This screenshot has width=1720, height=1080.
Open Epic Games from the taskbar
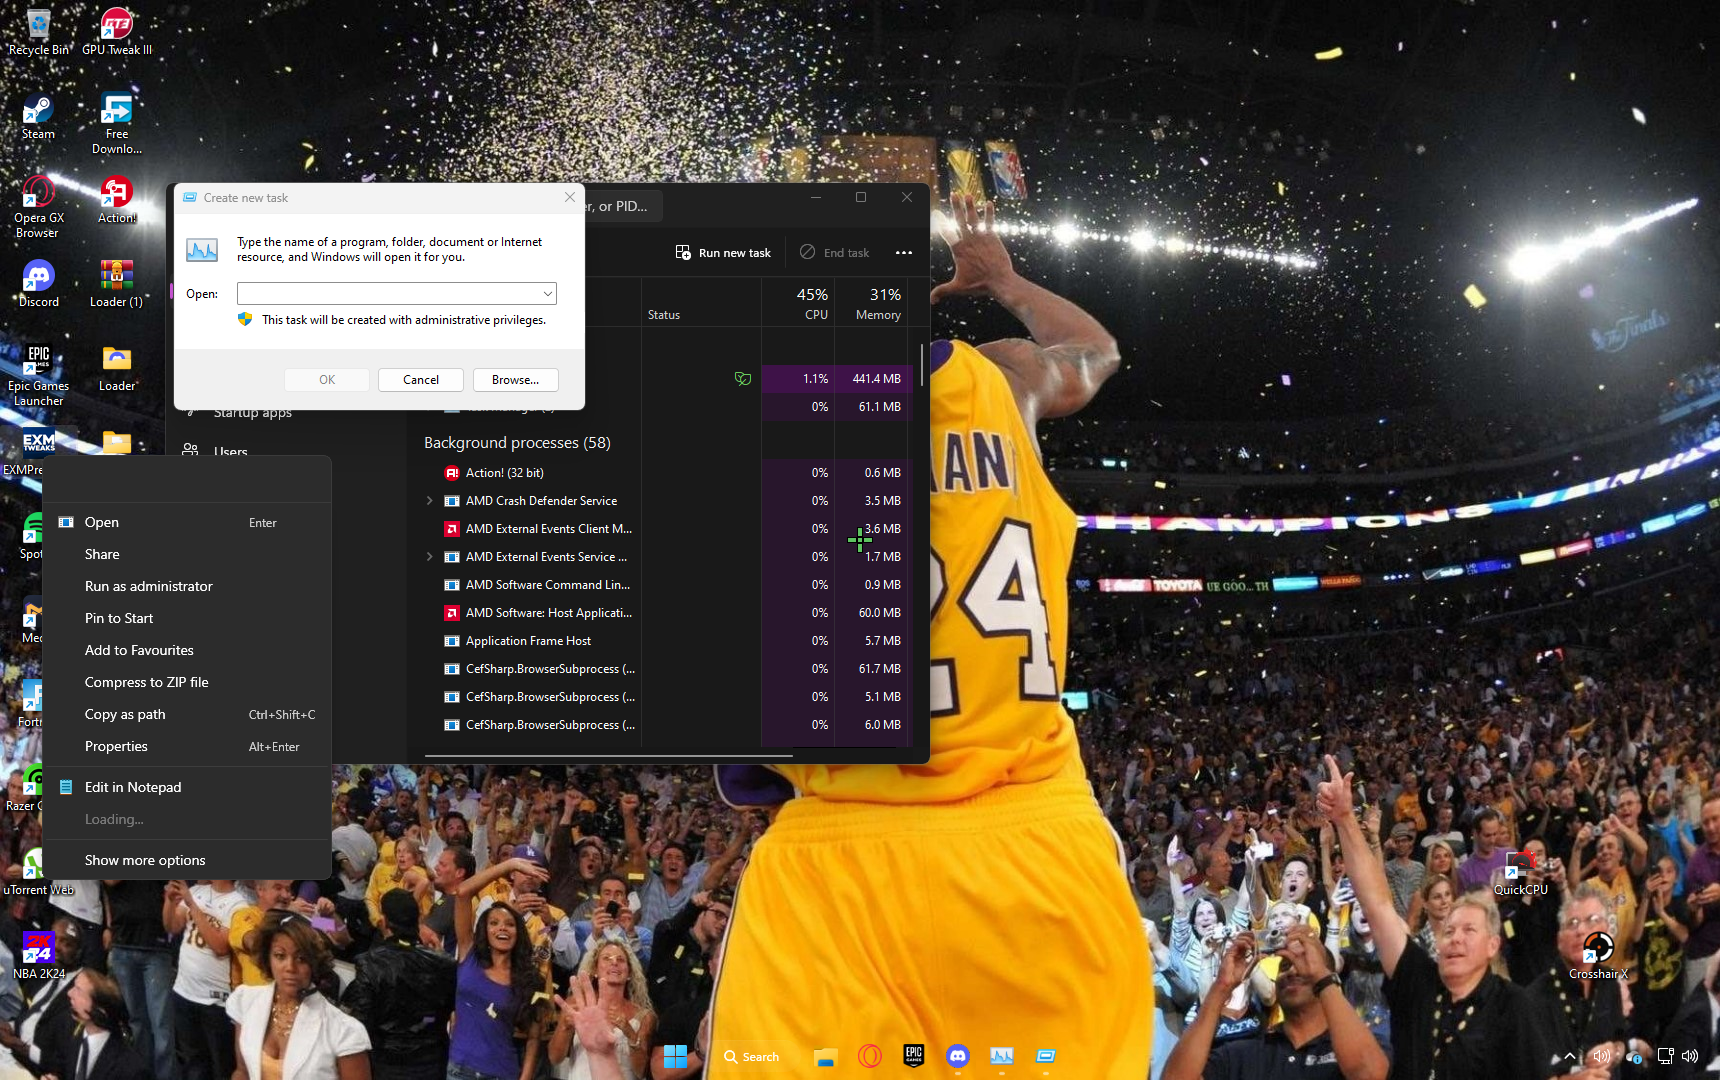pyautogui.click(x=913, y=1056)
